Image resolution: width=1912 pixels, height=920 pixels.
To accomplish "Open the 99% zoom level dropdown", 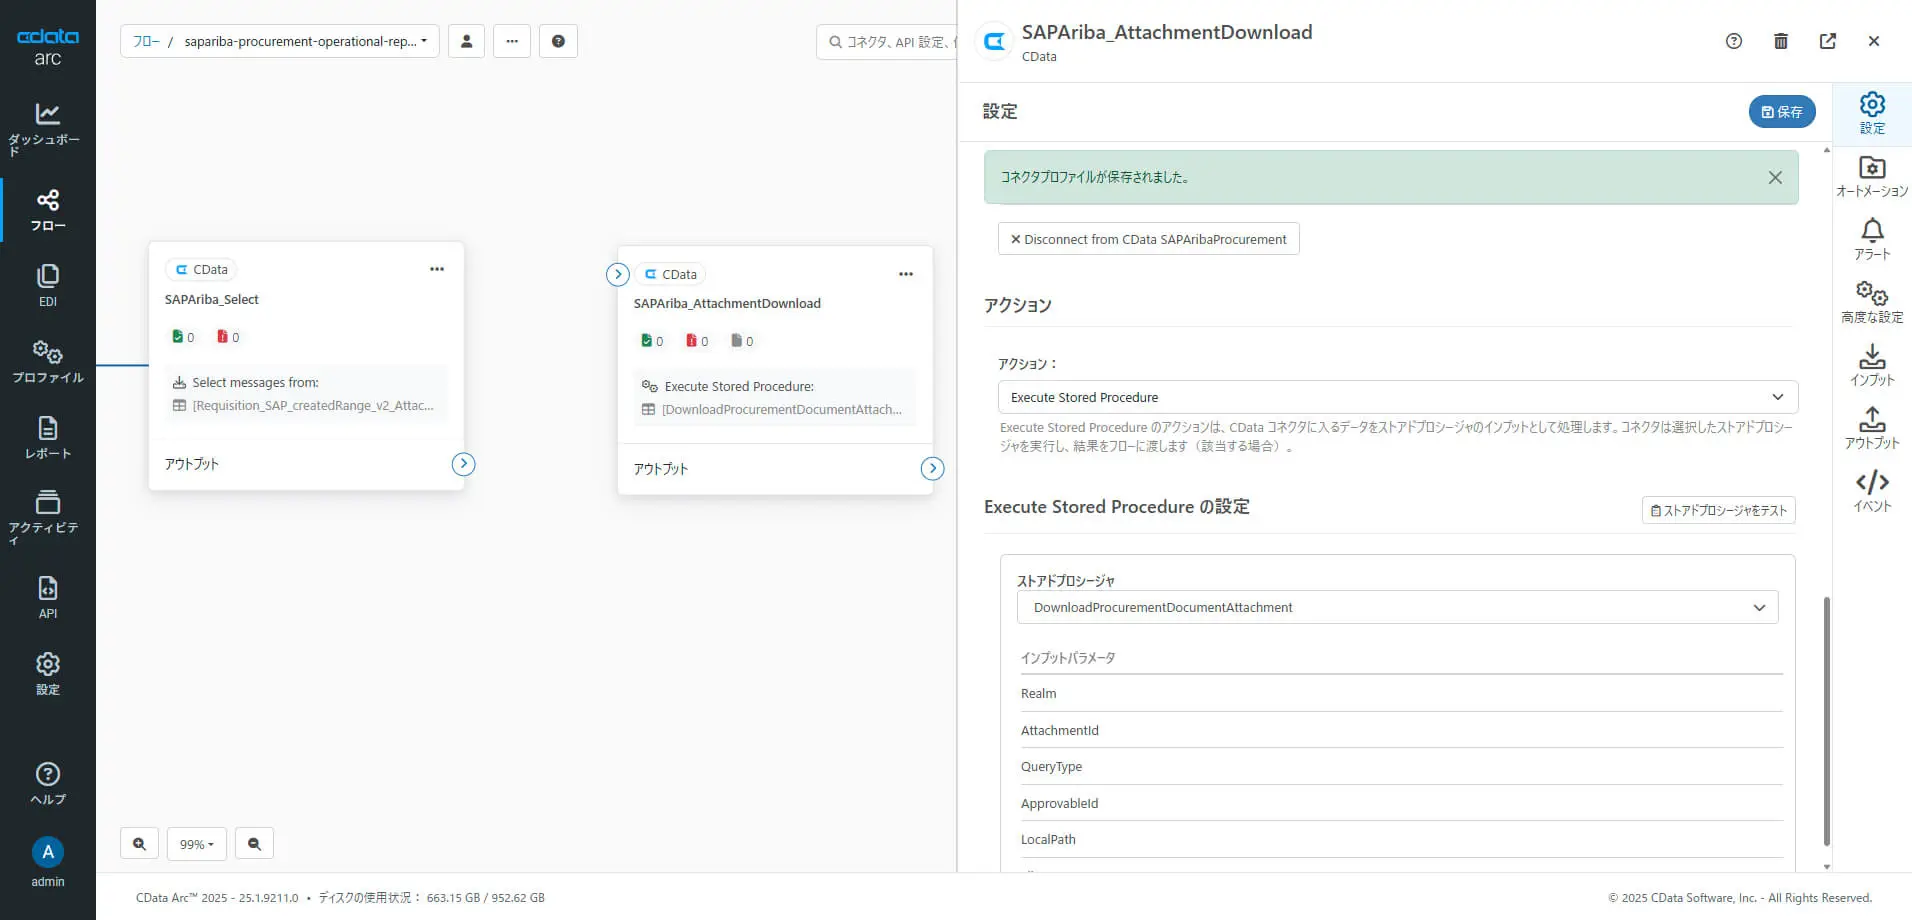I will tap(196, 844).
